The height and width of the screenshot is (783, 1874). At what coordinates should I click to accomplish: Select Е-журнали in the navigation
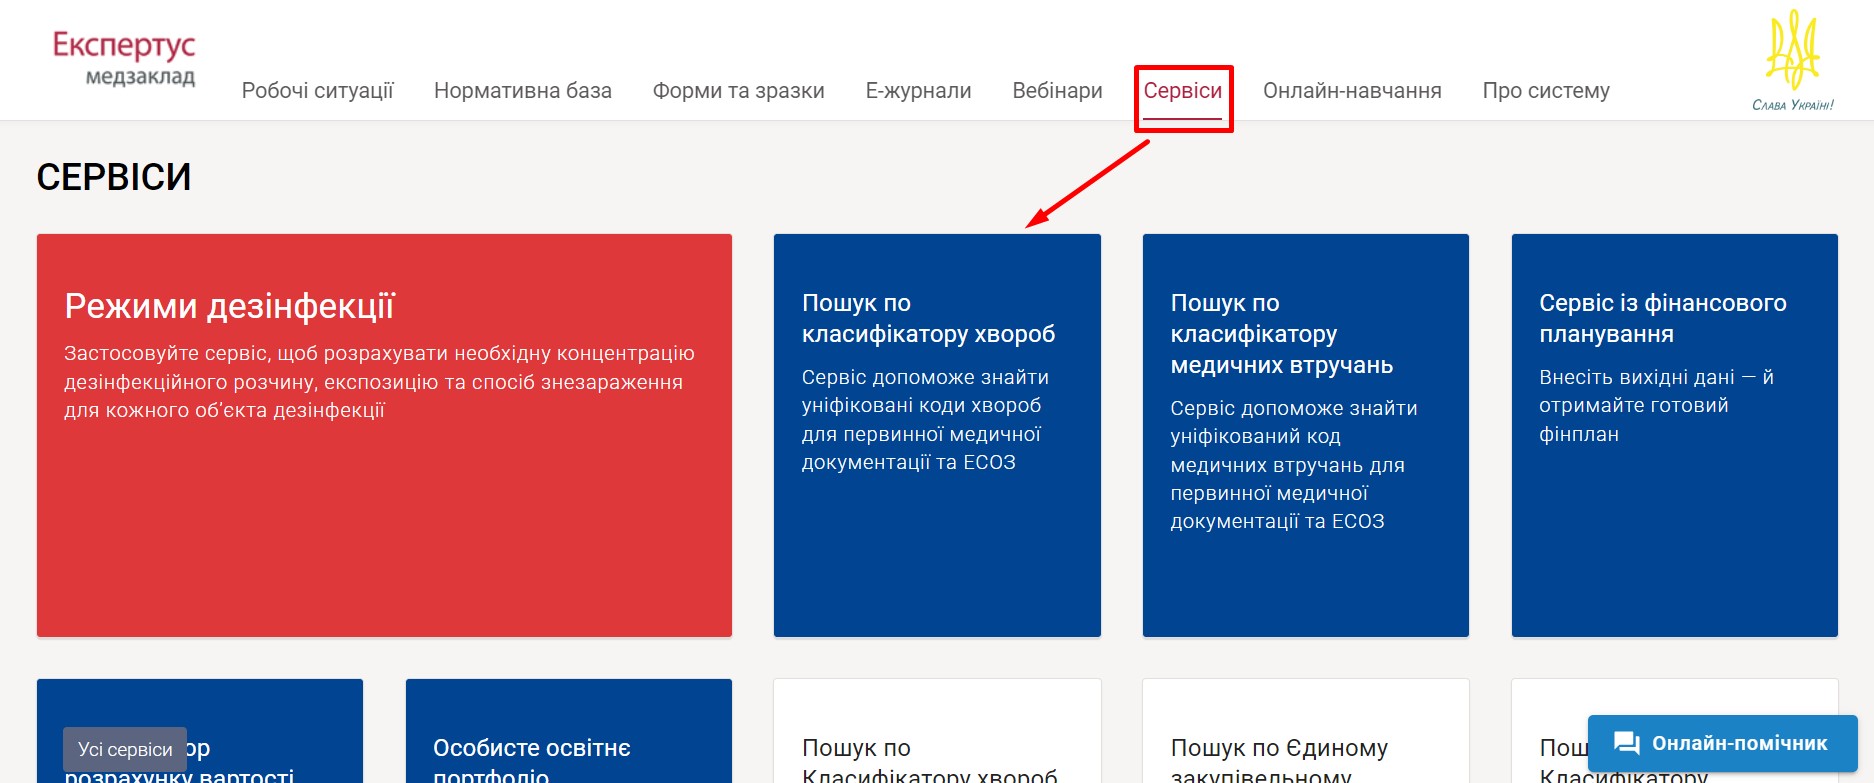(x=918, y=91)
